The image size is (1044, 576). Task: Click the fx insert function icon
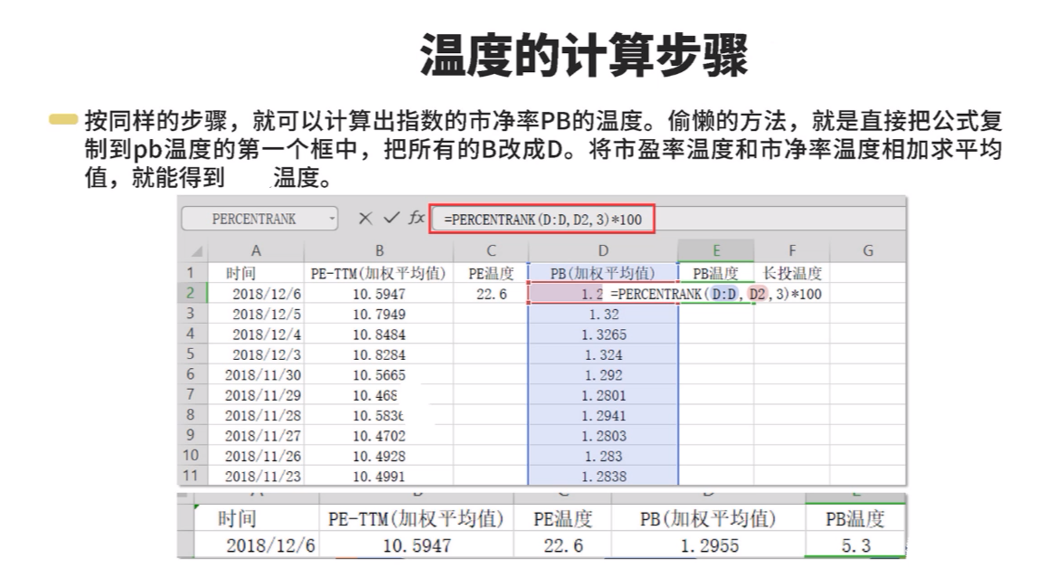416,218
